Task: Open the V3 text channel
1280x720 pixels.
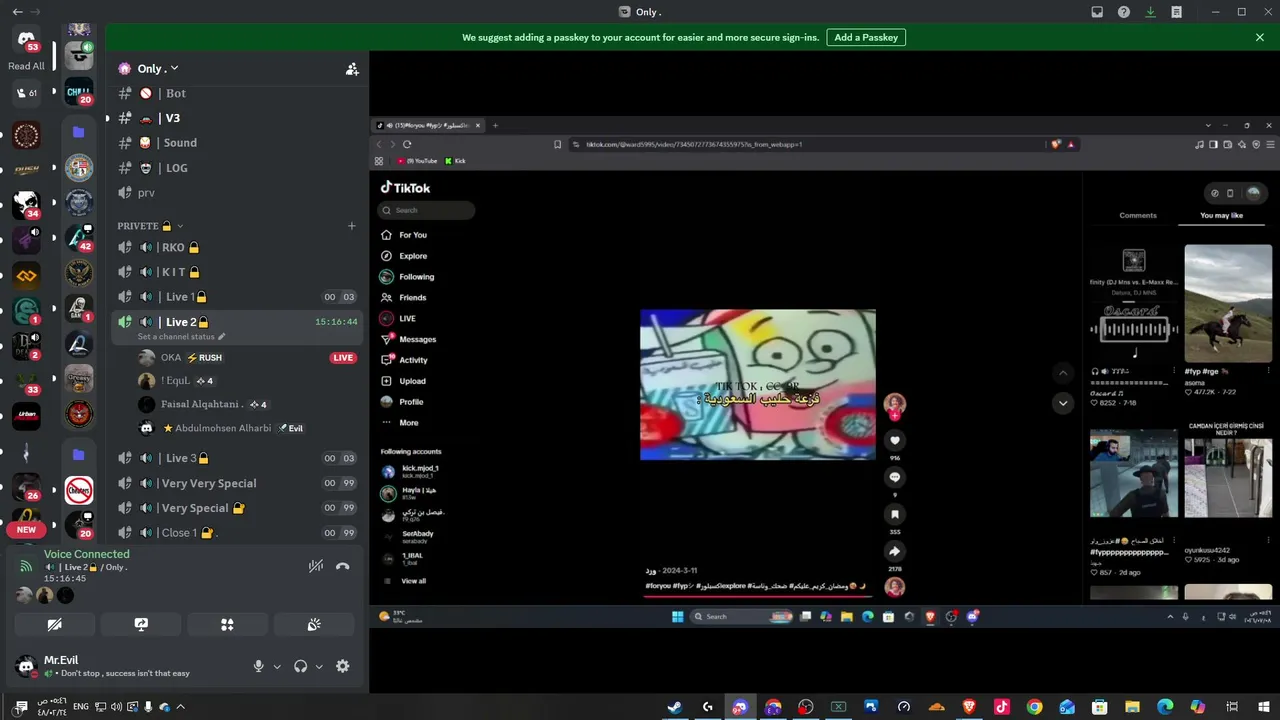Action: tap(236, 118)
